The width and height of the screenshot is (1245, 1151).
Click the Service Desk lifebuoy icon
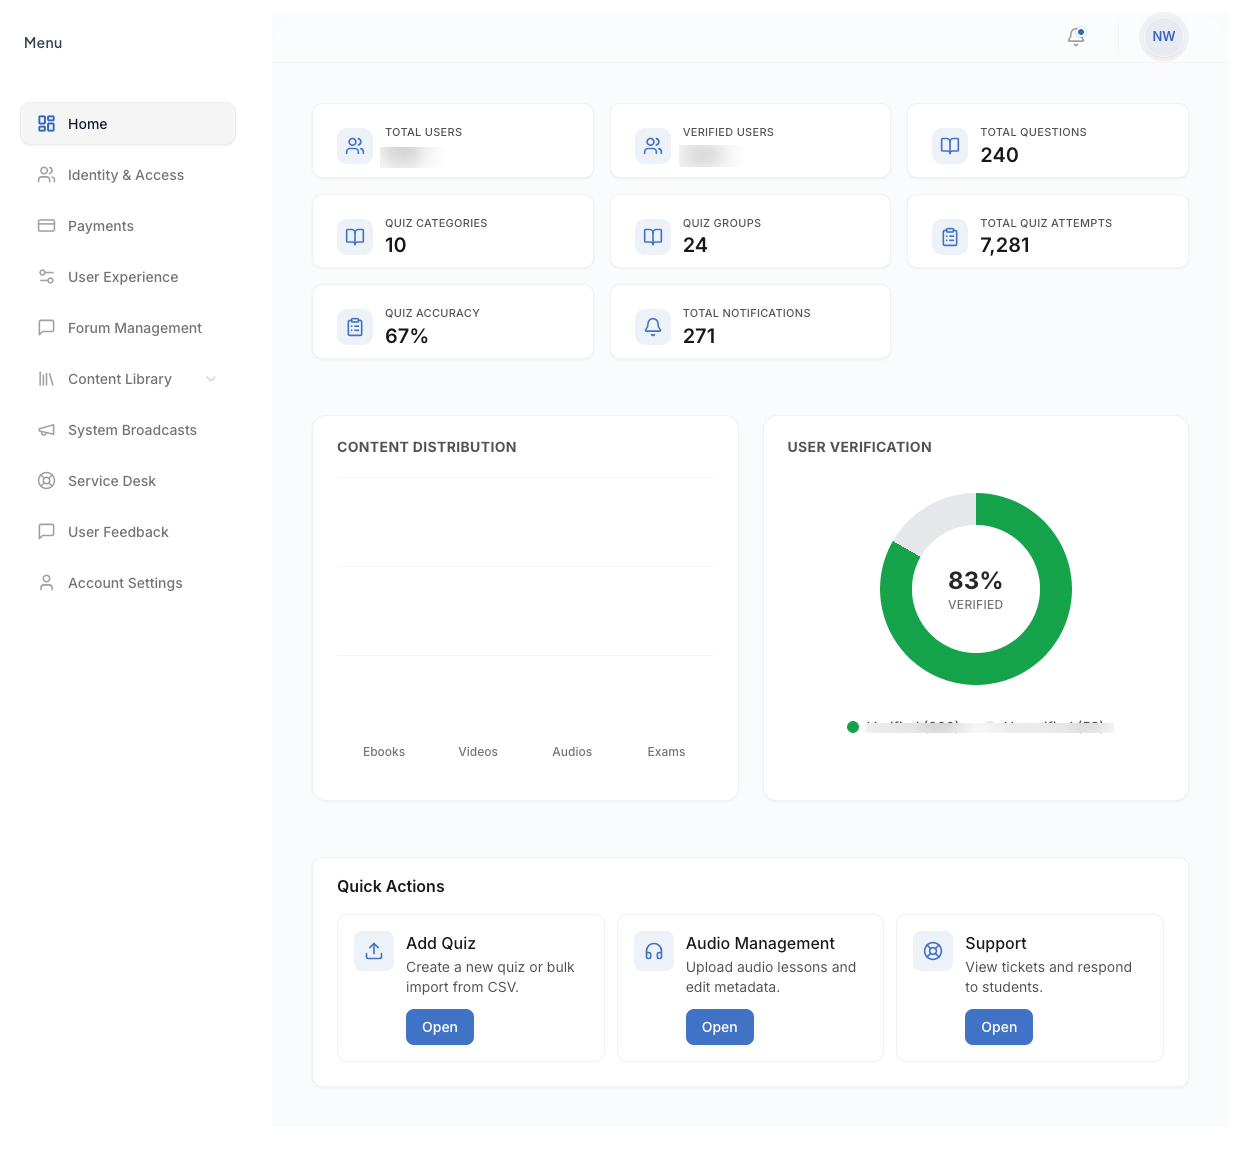click(46, 481)
